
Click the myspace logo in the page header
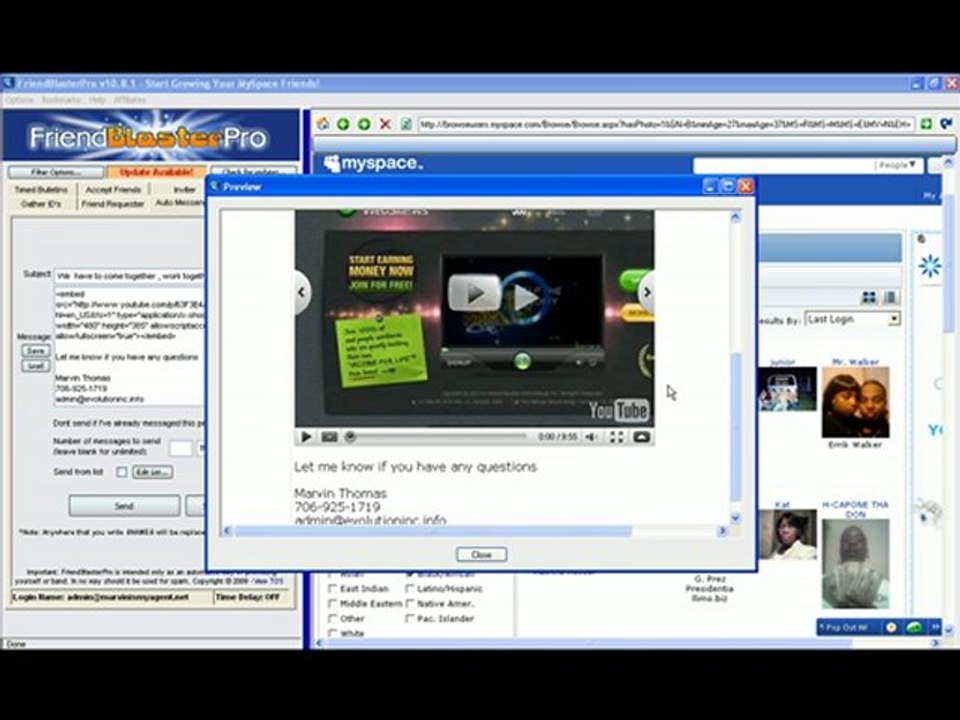tap(373, 163)
